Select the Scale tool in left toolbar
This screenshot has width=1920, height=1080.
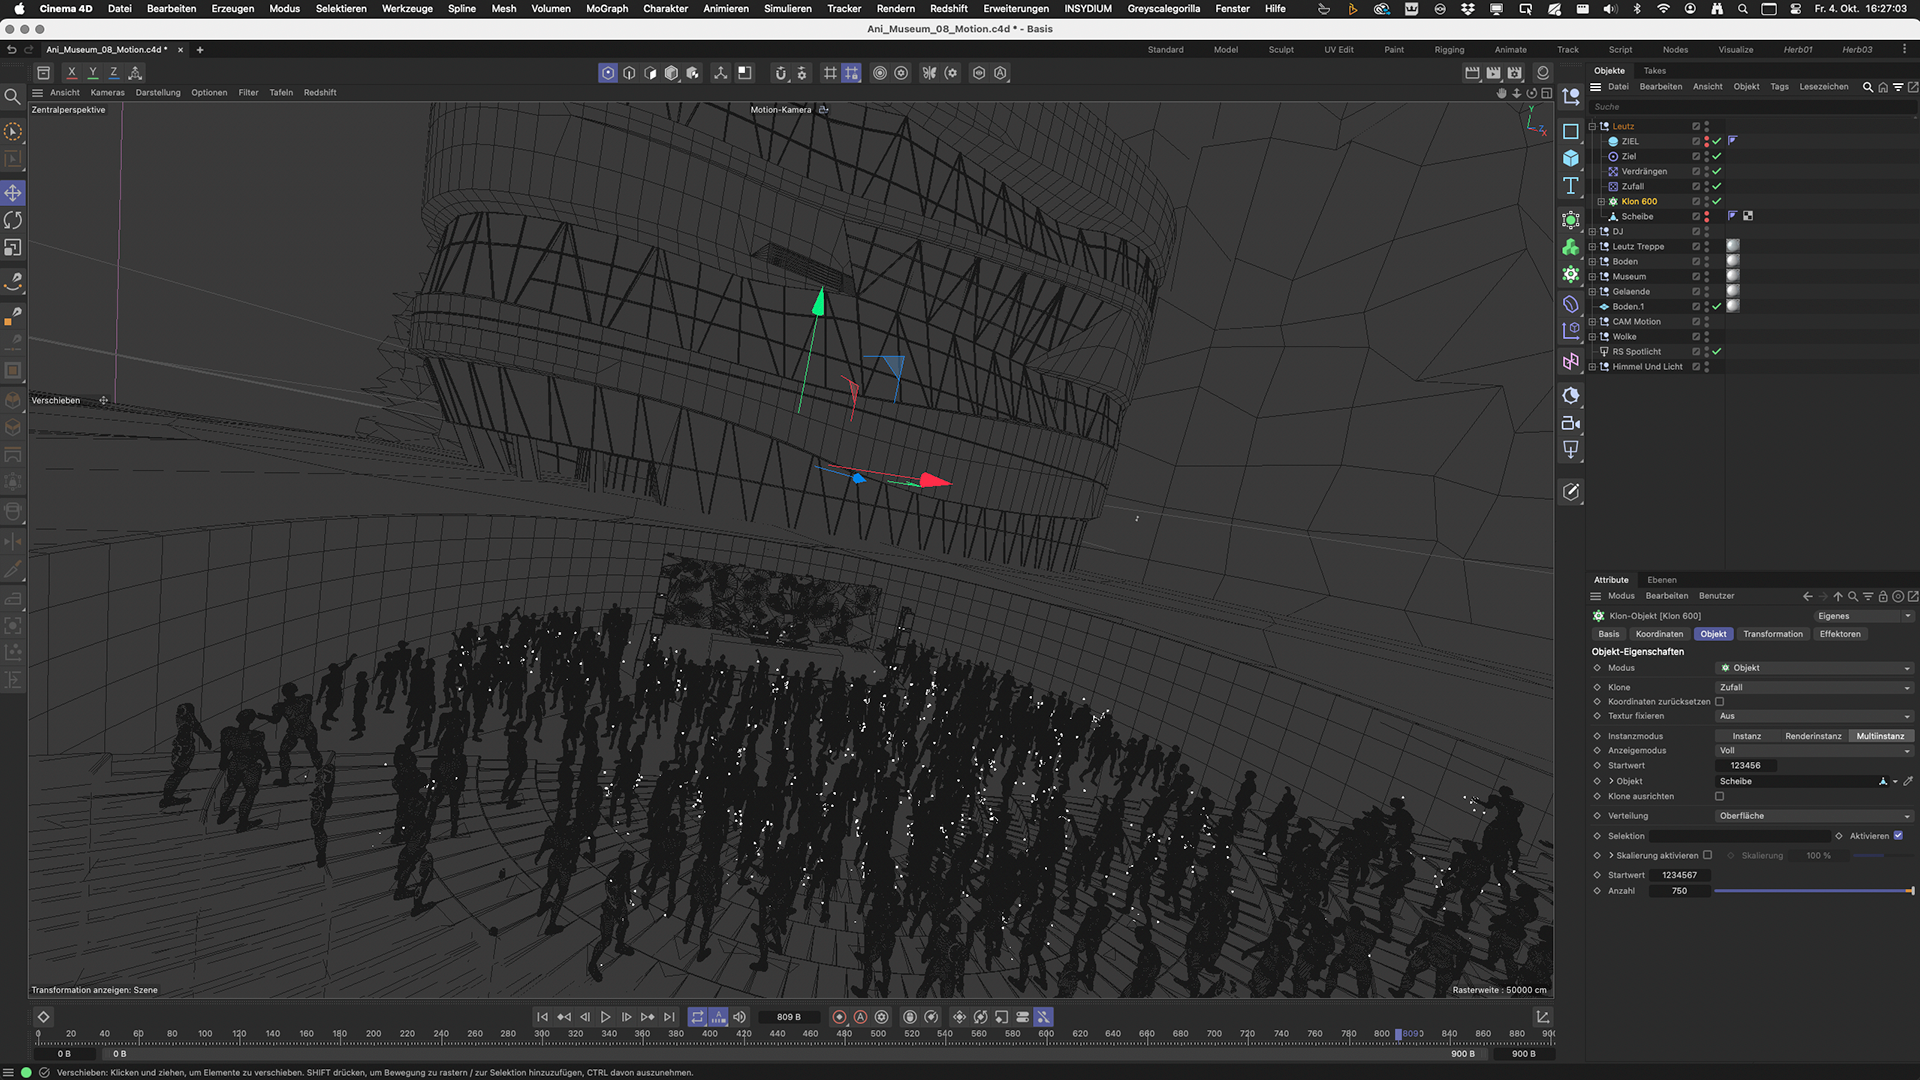tap(13, 248)
